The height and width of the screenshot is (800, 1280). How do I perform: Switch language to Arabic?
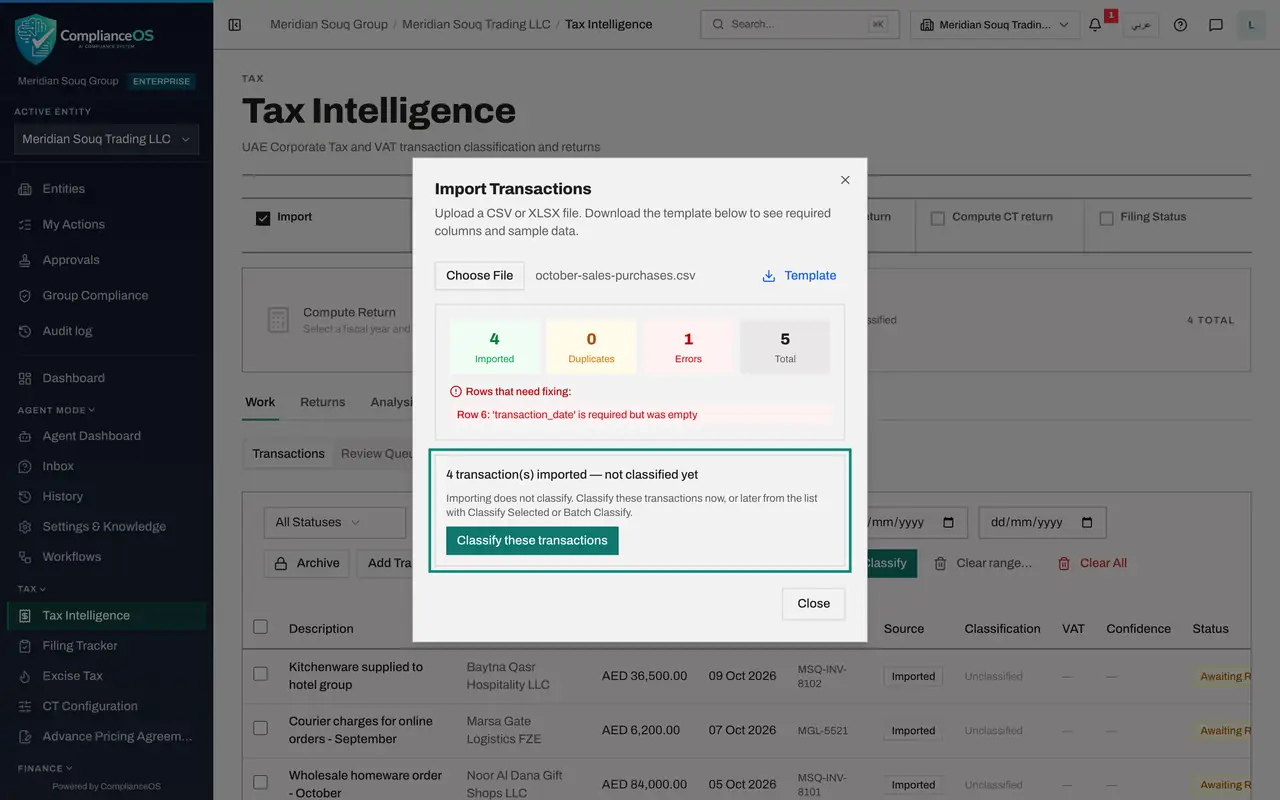1141,25
